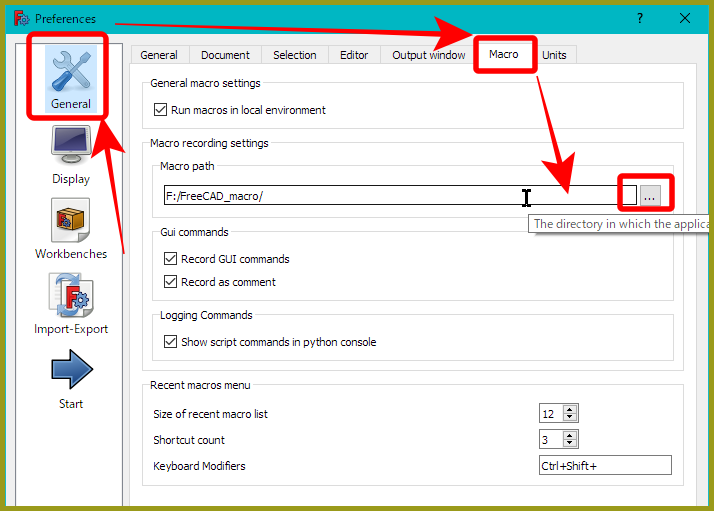Increase Size of recent macro list
The width and height of the screenshot is (714, 511).
click(570, 410)
